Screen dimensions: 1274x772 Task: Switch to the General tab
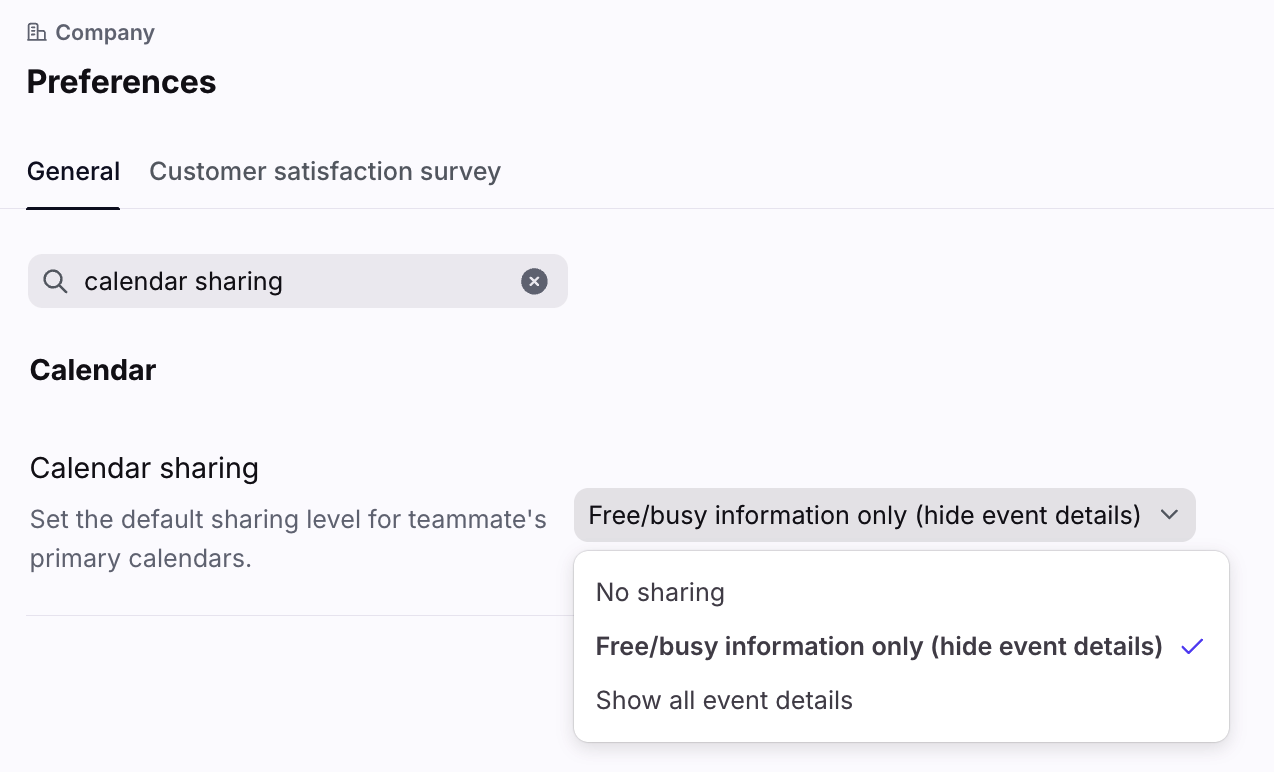click(73, 172)
